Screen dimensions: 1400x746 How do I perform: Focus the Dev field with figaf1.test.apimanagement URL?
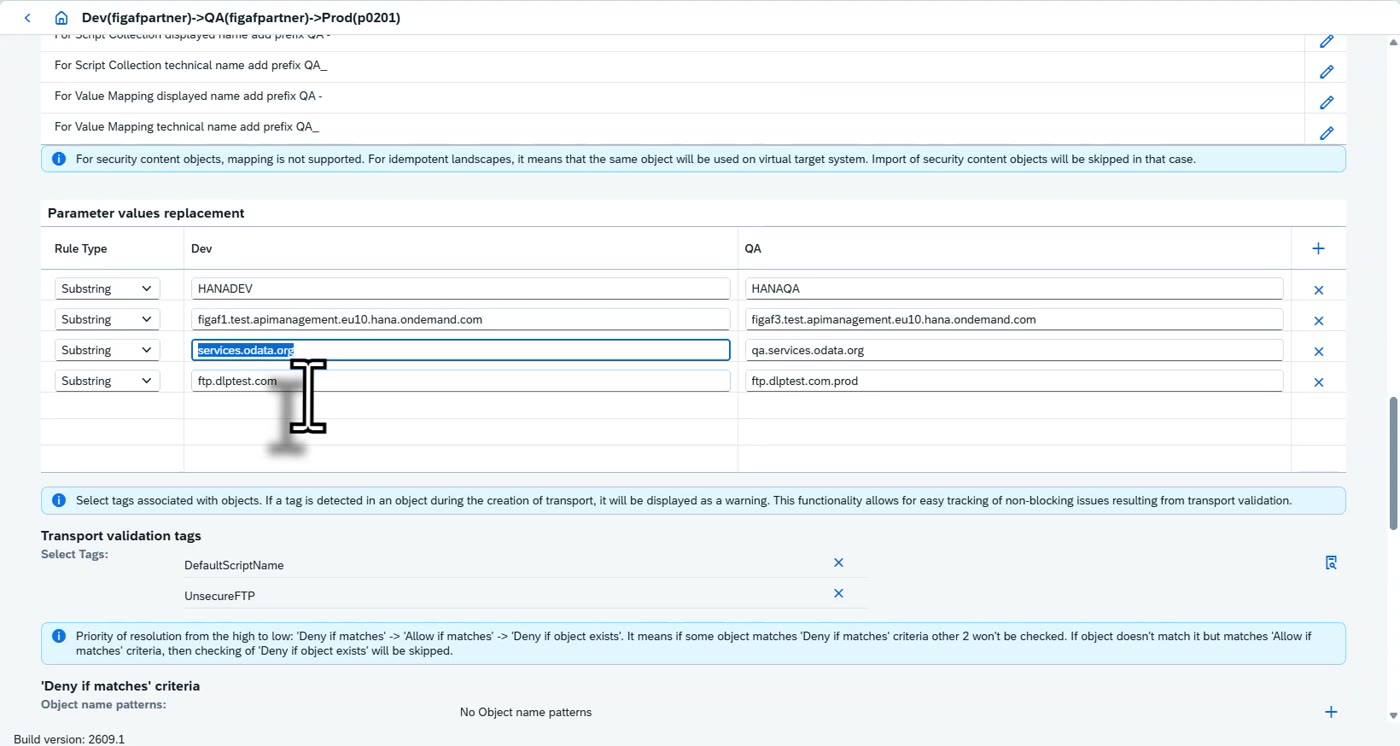click(x=461, y=320)
